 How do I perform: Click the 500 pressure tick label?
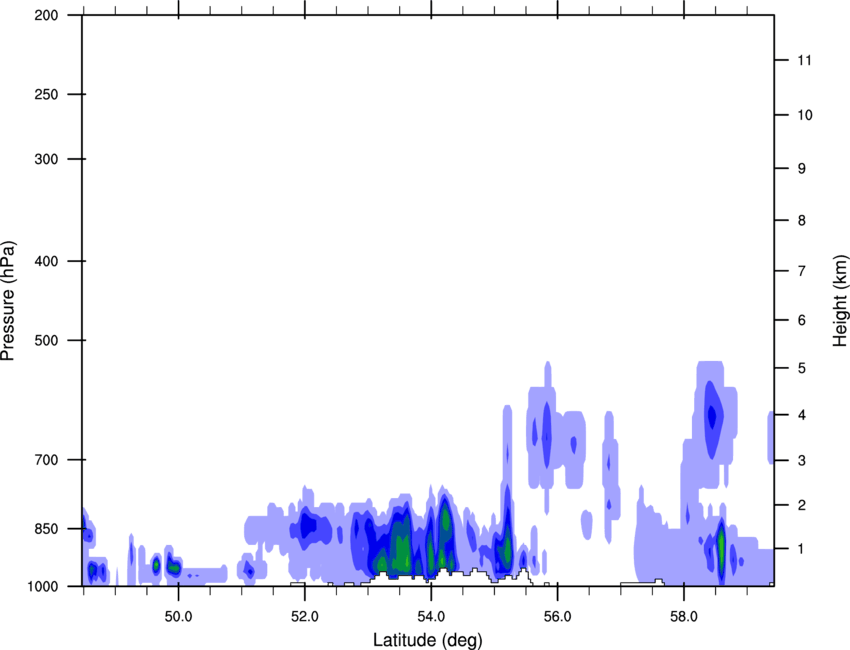[x=46, y=340]
